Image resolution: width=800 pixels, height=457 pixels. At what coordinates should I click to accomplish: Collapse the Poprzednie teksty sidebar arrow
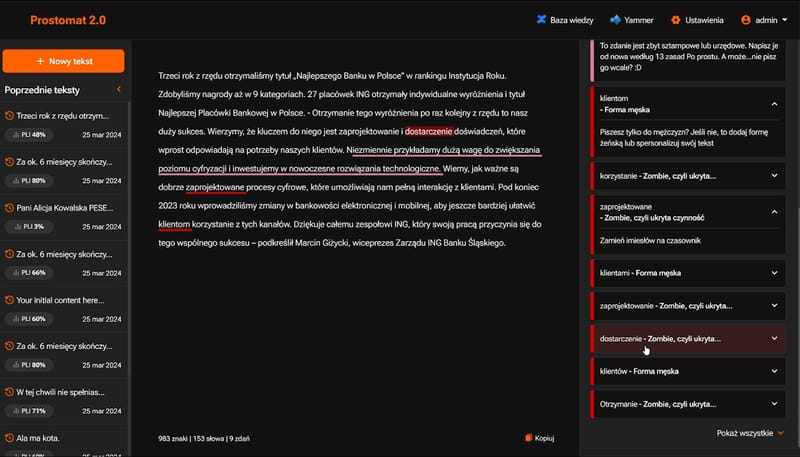pos(118,90)
